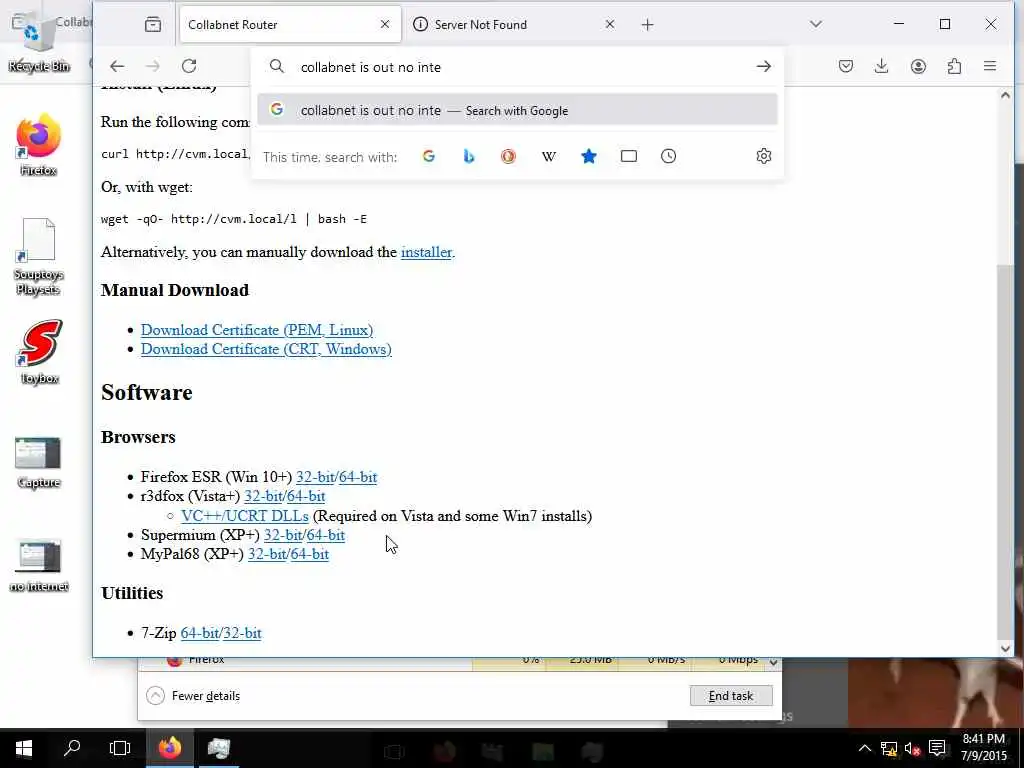1024x768 pixels.
Task: Download Firefox ESR 64-bit
Action: [358, 477]
